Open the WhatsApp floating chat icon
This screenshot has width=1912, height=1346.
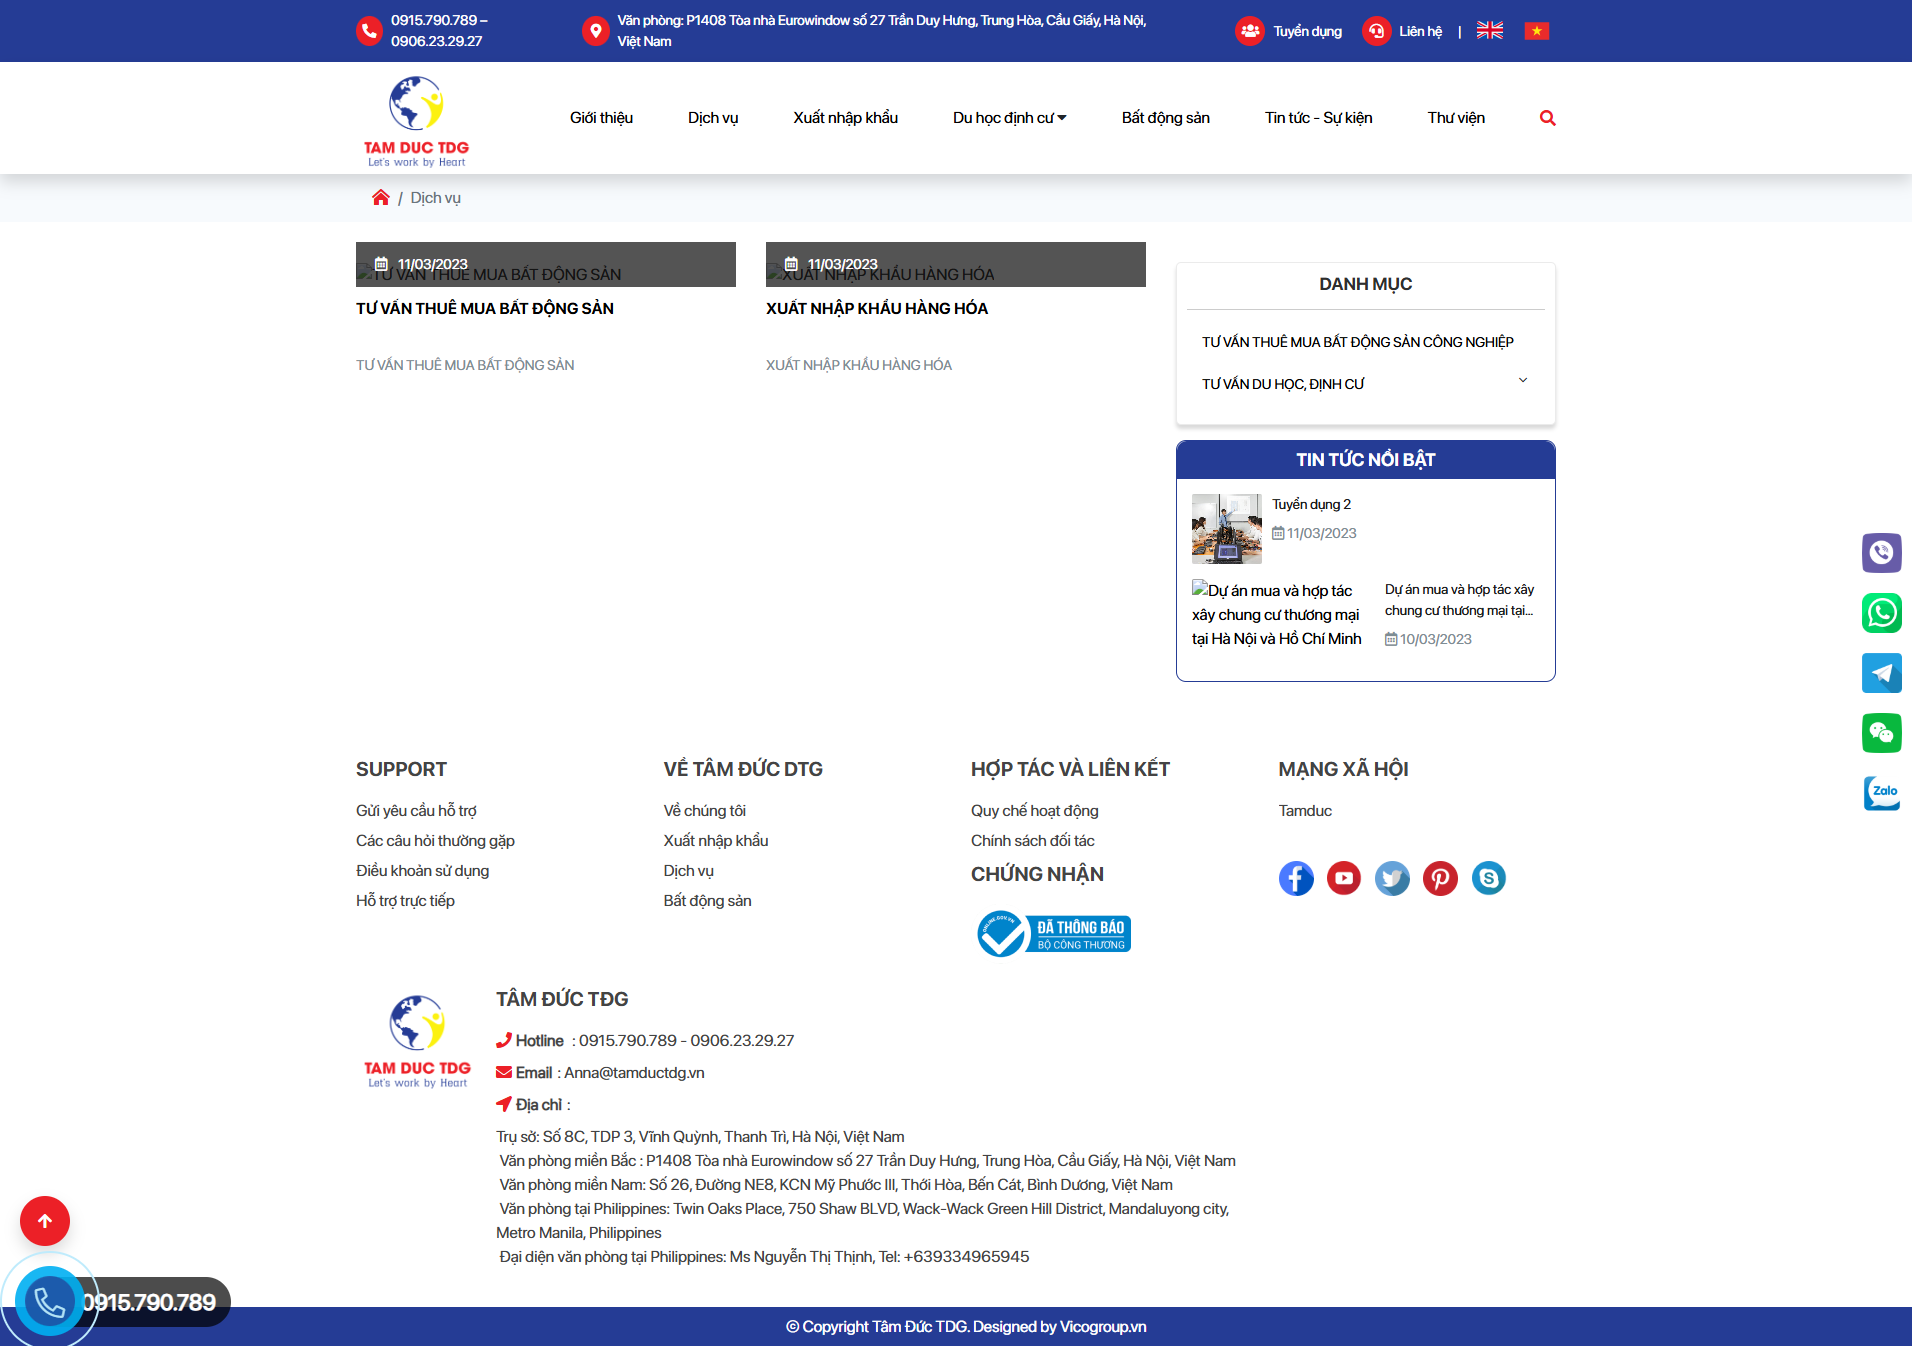coord(1881,613)
